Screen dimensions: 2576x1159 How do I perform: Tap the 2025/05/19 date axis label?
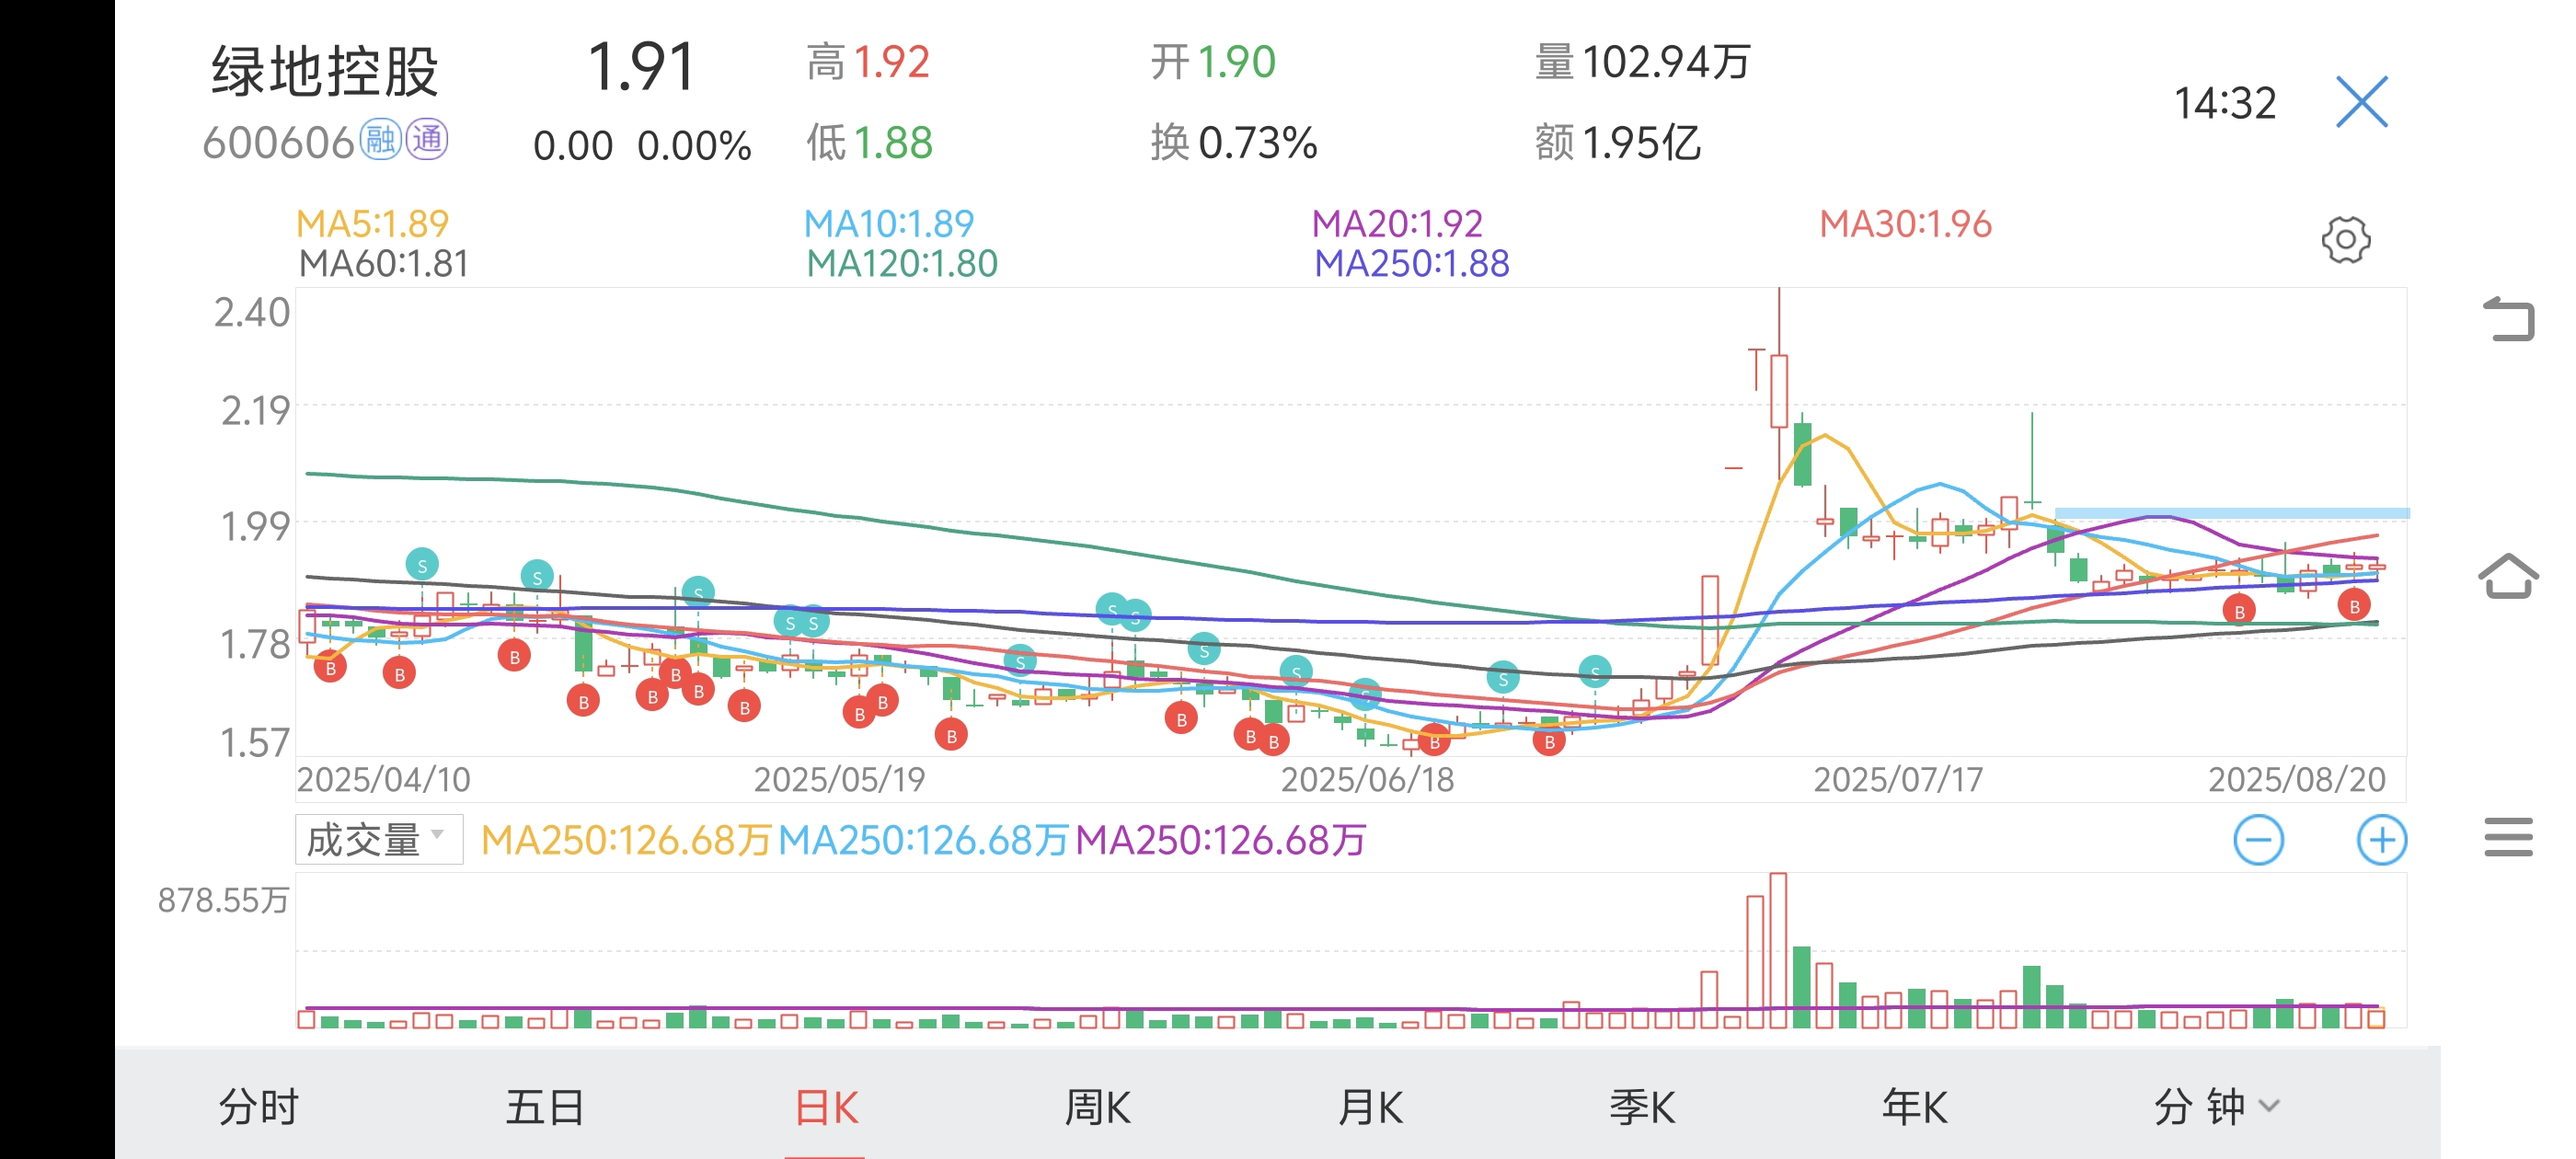[839, 779]
